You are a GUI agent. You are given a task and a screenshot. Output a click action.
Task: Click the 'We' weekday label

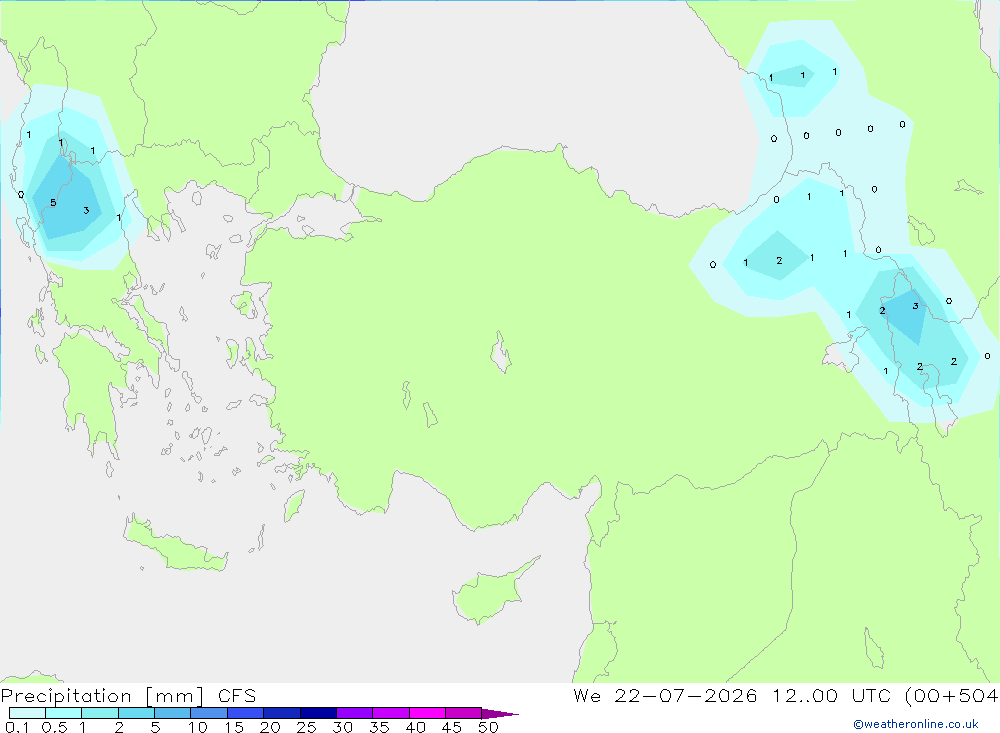587,695
